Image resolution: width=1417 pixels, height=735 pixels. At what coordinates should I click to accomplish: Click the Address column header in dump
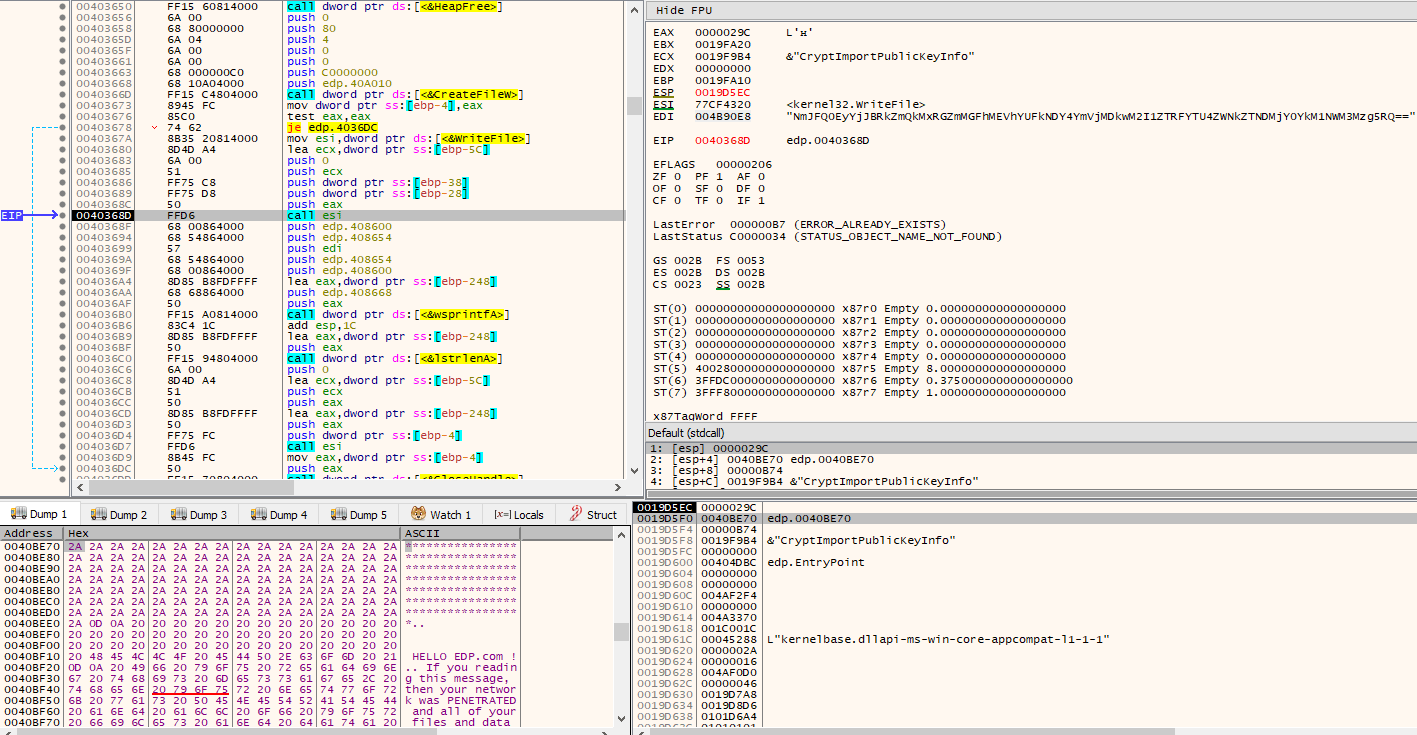click(x=28, y=533)
